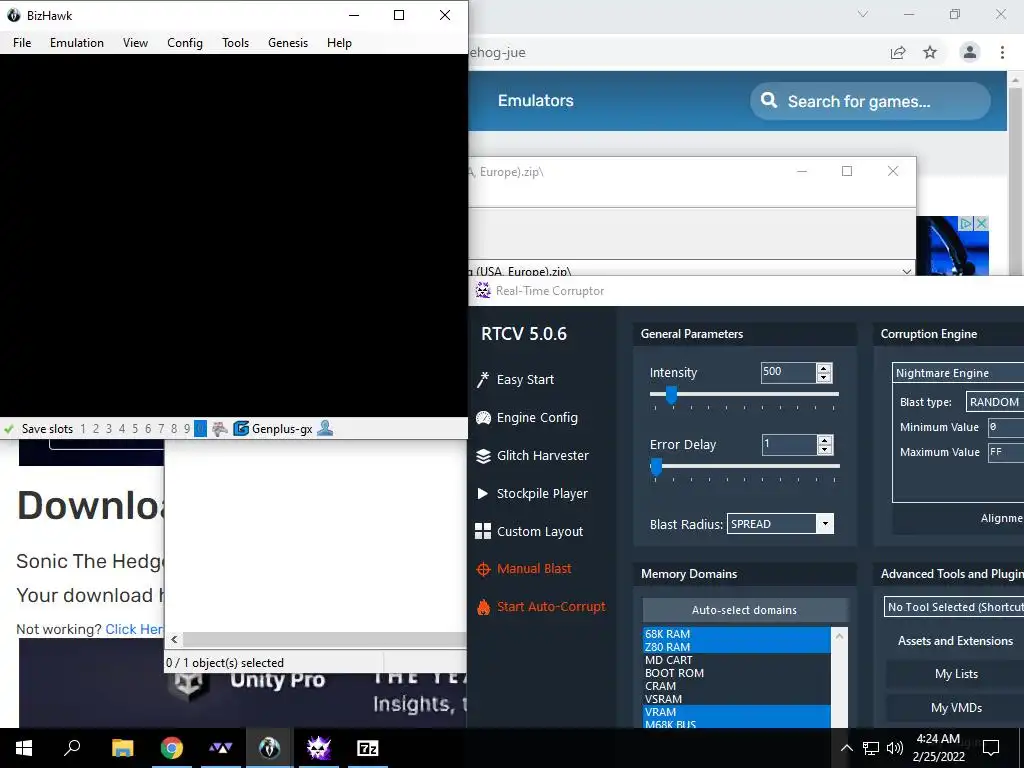The image size is (1024, 768).
Task: Click the Glitch Harvester stack icon
Action: coord(483,456)
